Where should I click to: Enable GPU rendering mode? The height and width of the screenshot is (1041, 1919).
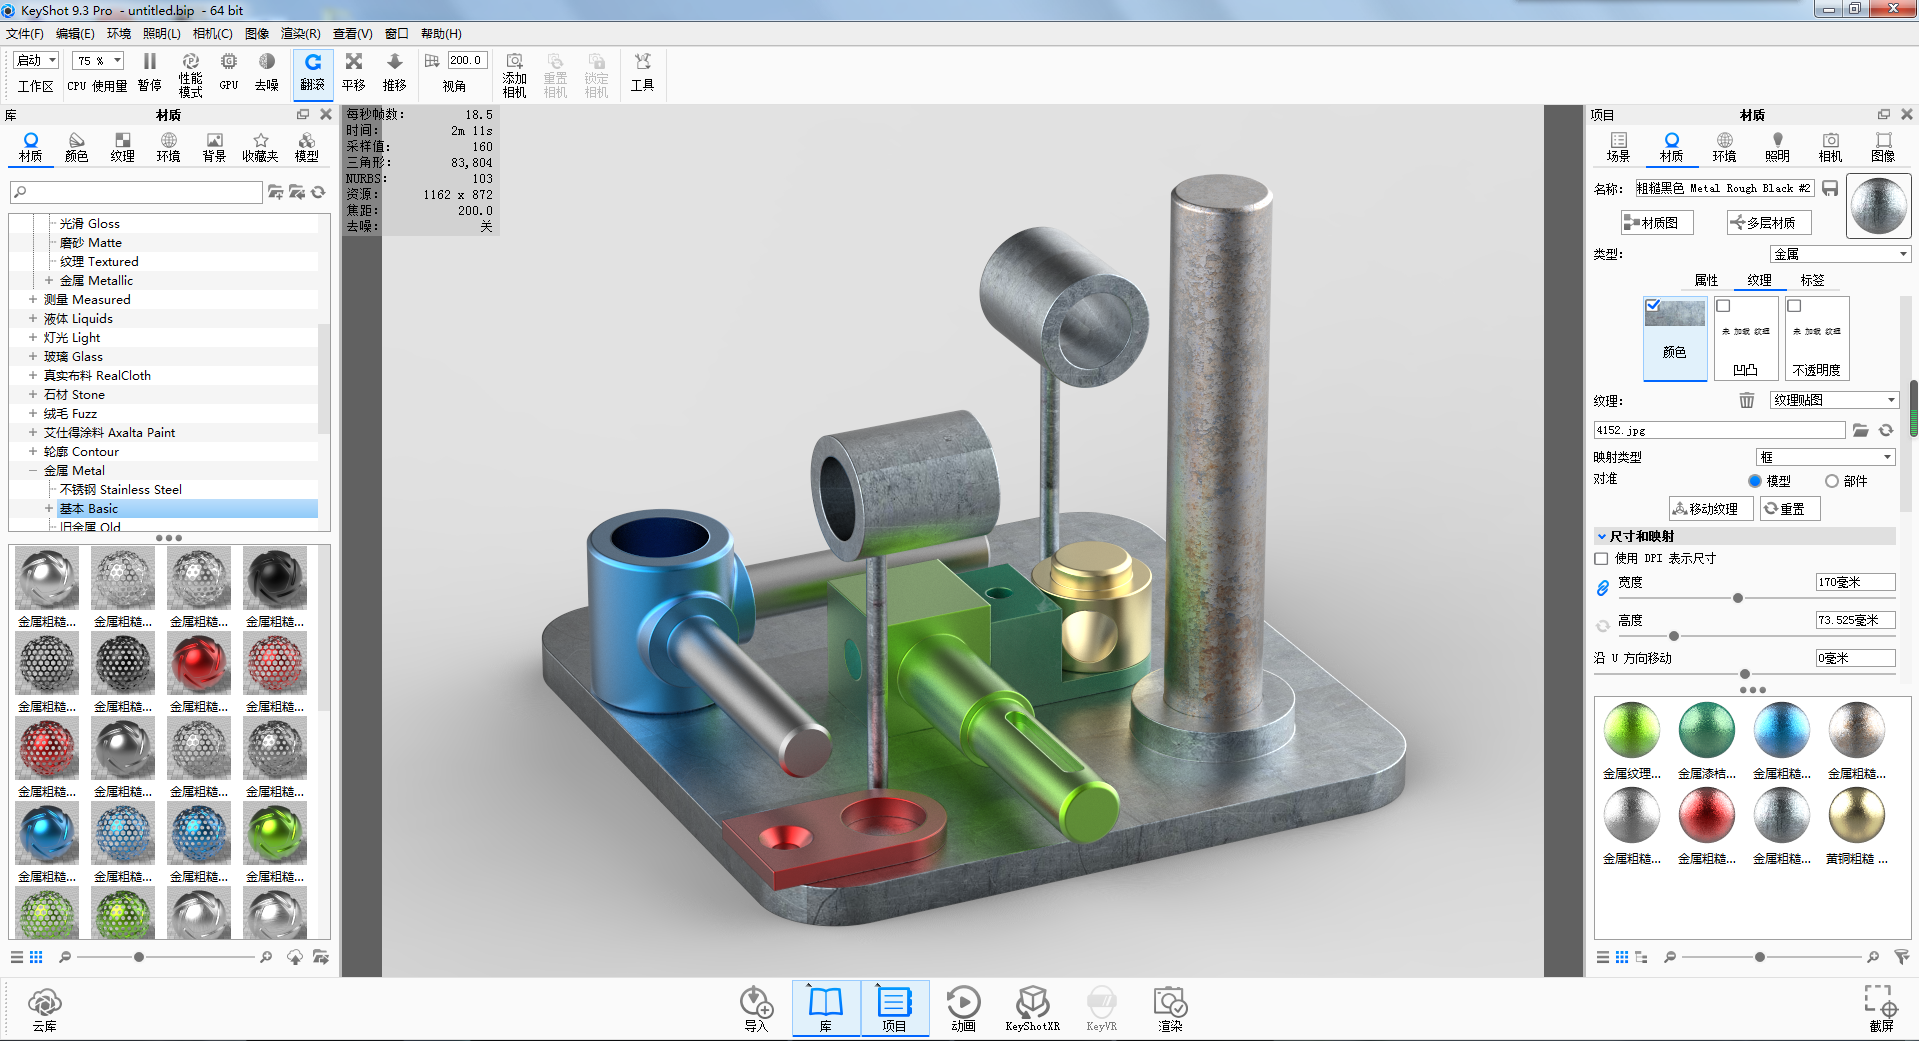click(x=229, y=72)
